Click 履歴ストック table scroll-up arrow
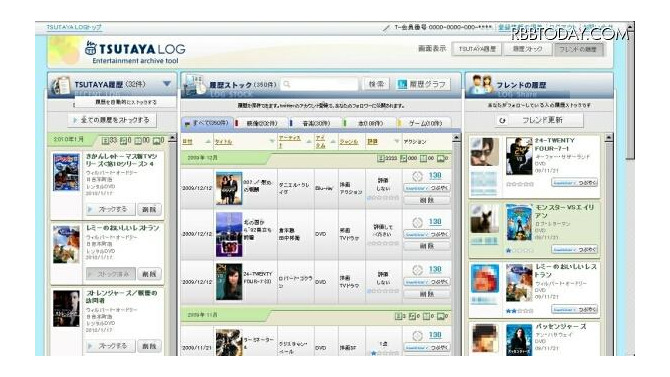 pyautogui.click(x=456, y=138)
